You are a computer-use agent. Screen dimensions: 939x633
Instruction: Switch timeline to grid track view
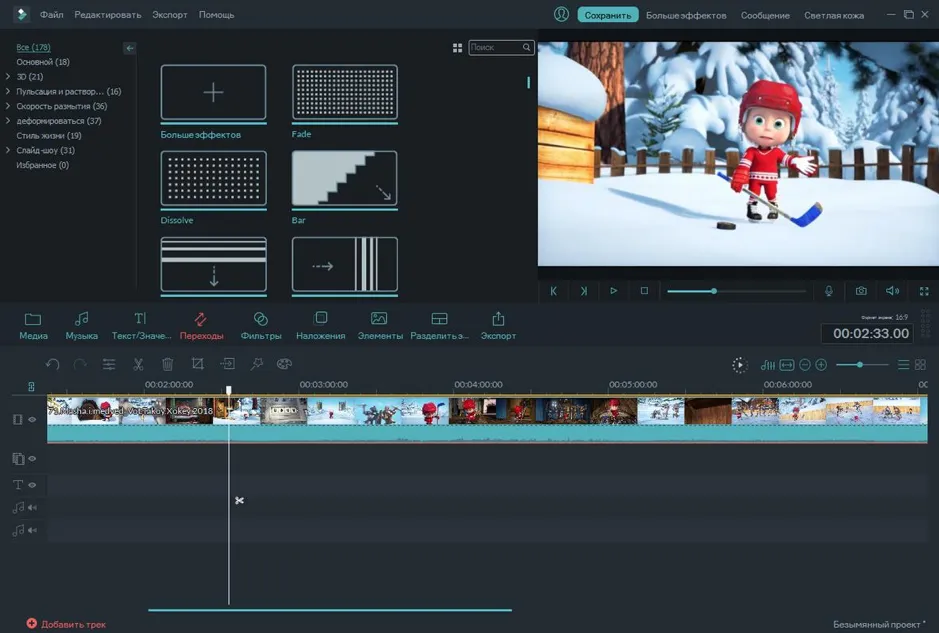pos(920,365)
